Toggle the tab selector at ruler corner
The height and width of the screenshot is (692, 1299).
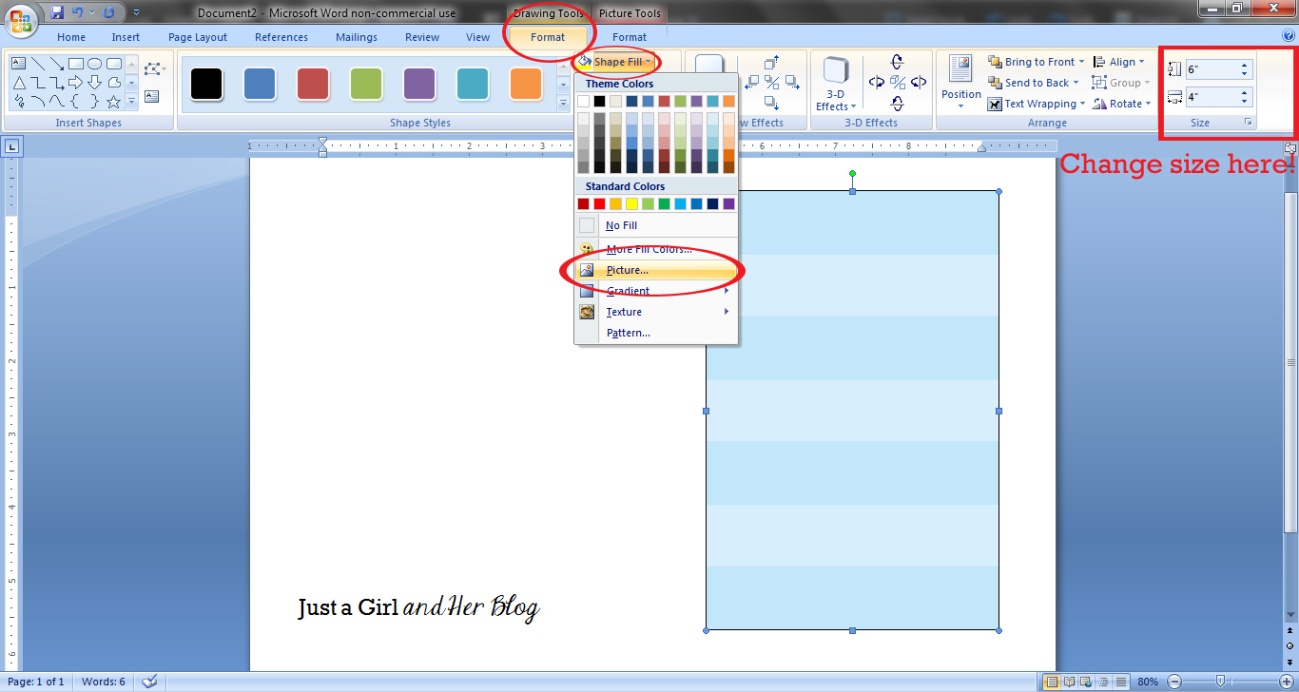click(12, 147)
